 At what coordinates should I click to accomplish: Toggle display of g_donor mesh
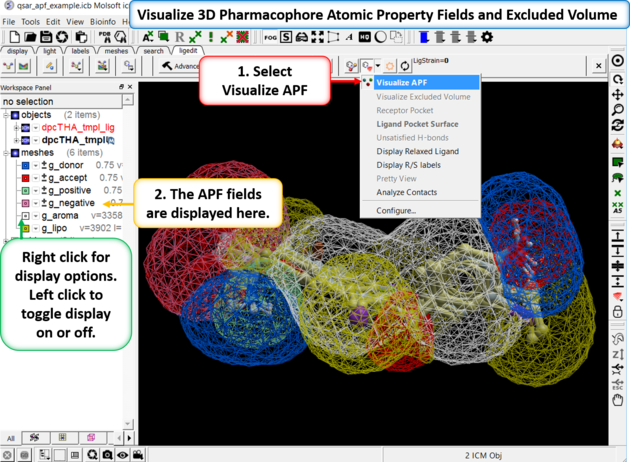(x=25, y=165)
